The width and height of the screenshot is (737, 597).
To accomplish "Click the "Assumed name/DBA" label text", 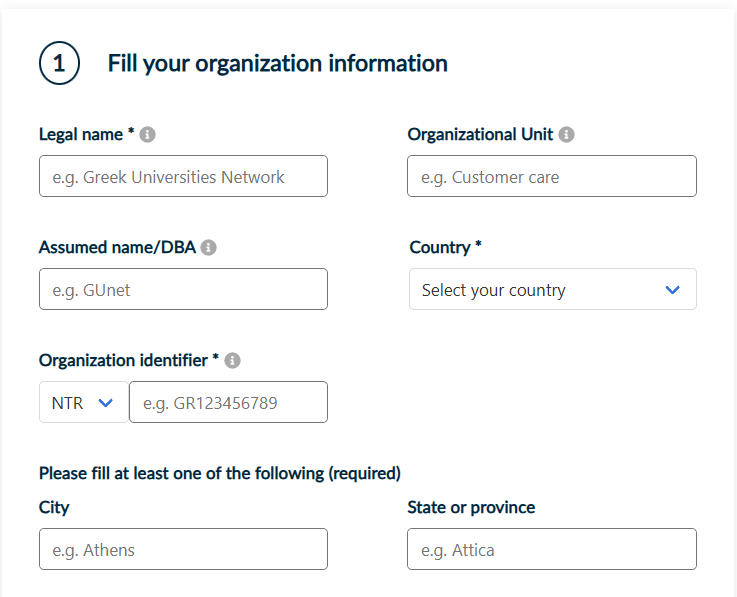I will [x=117, y=247].
